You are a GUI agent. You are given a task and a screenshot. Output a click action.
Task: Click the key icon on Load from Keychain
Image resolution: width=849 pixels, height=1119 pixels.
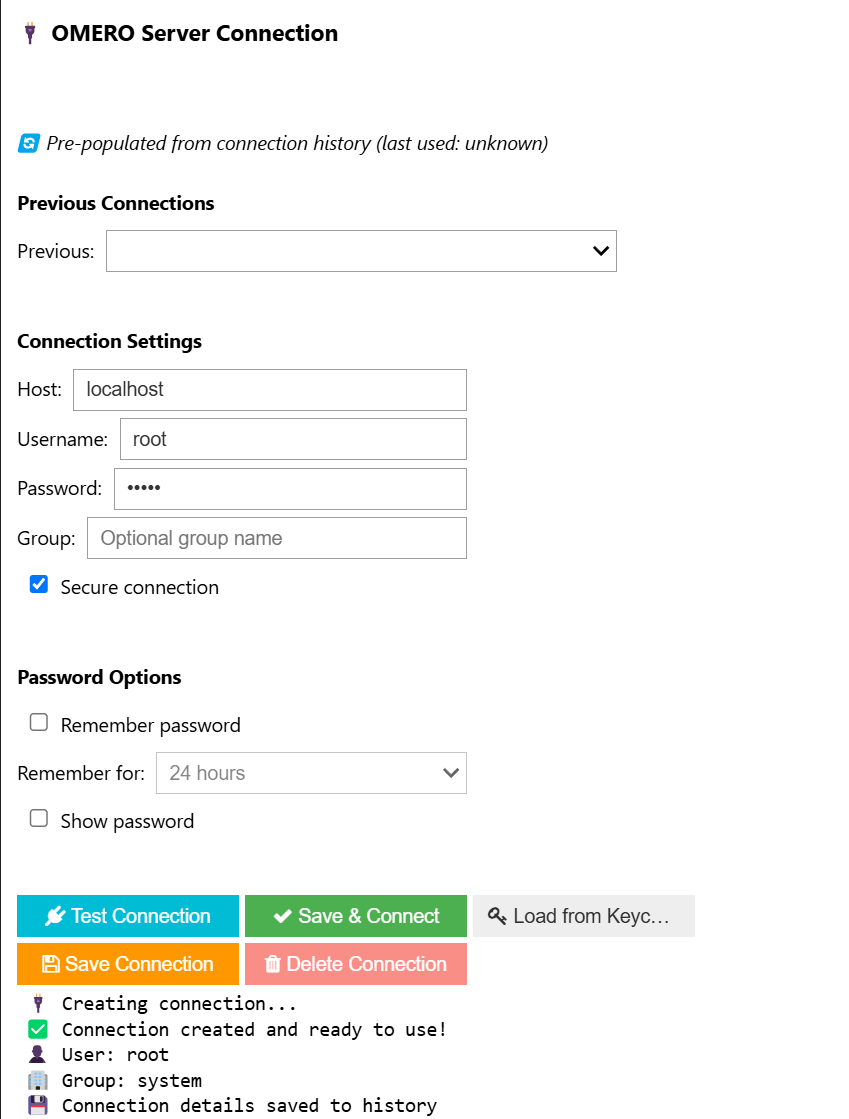497,916
